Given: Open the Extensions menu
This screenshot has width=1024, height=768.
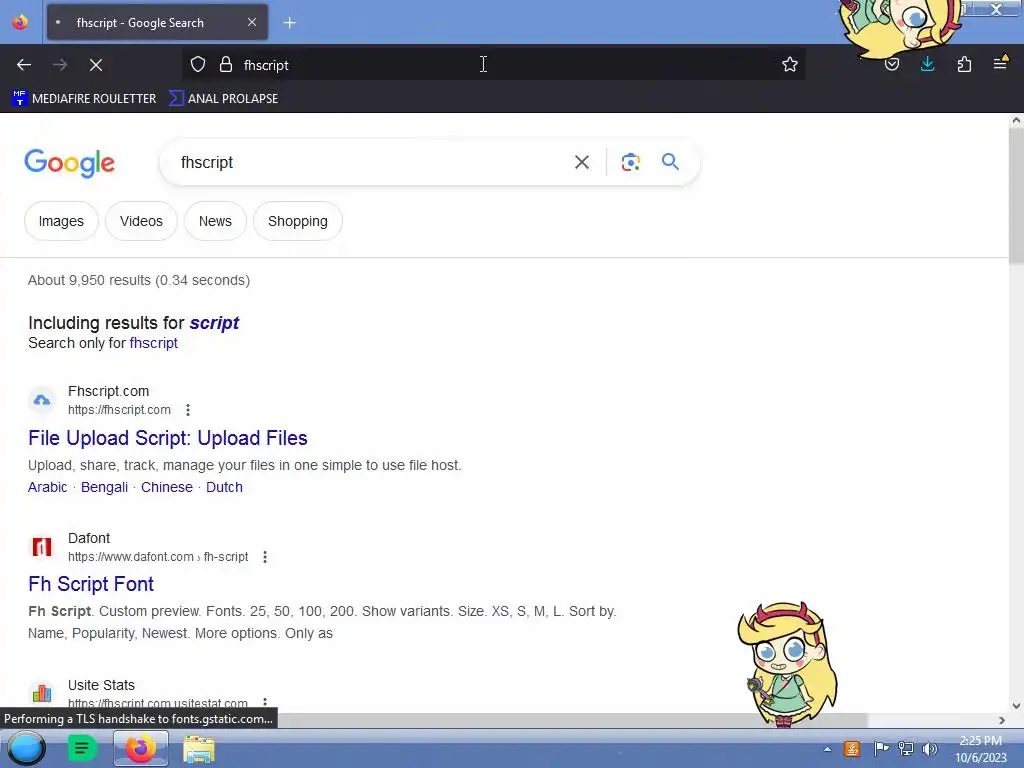Looking at the screenshot, I should (964, 65).
